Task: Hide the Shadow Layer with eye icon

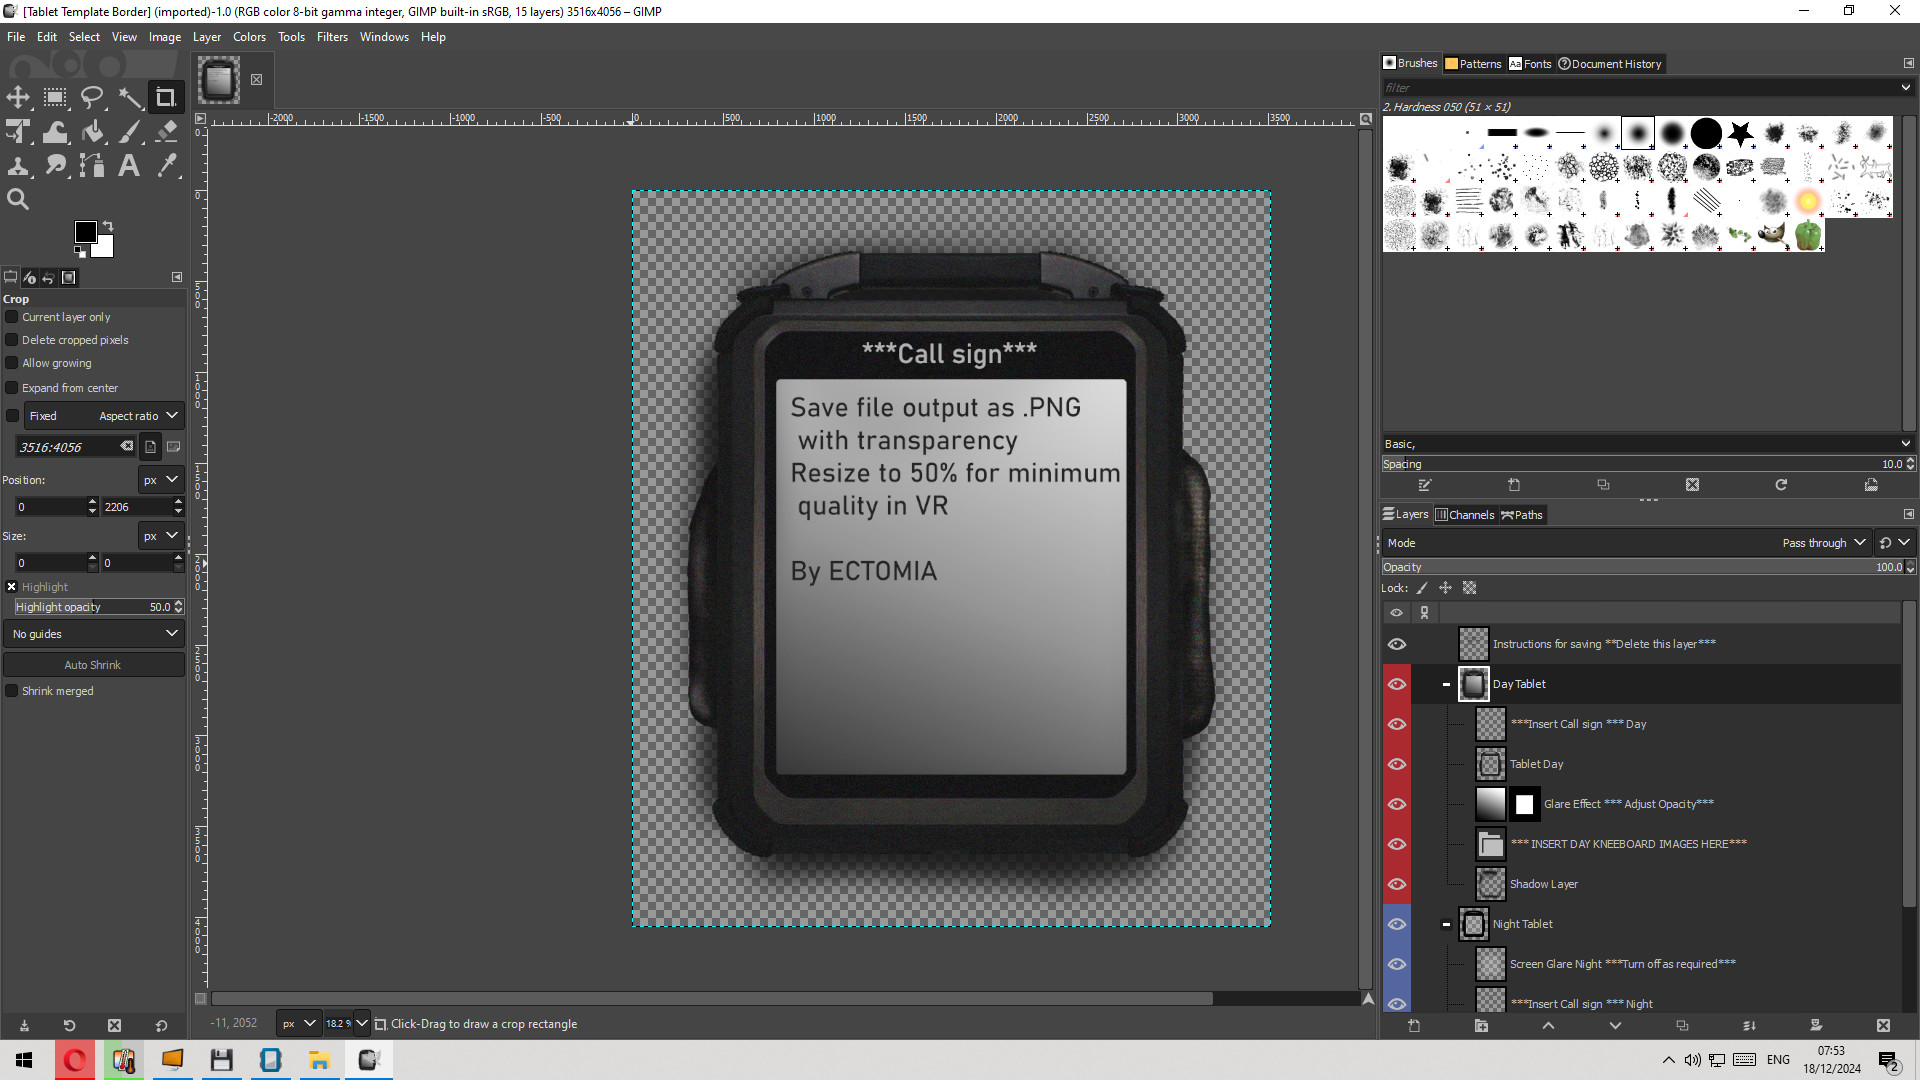Action: pyautogui.click(x=1397, y=884)
